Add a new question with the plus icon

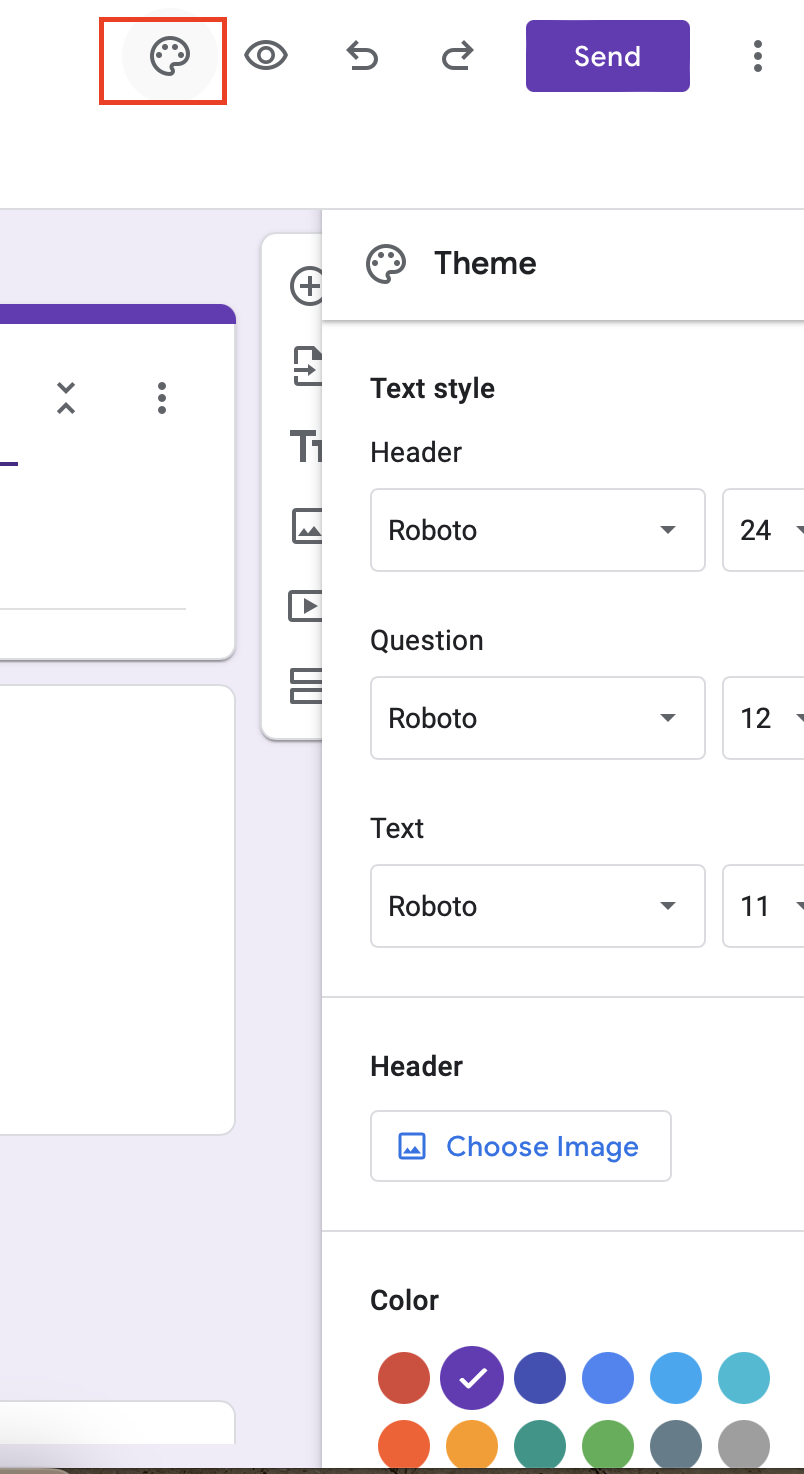[310, 287]
